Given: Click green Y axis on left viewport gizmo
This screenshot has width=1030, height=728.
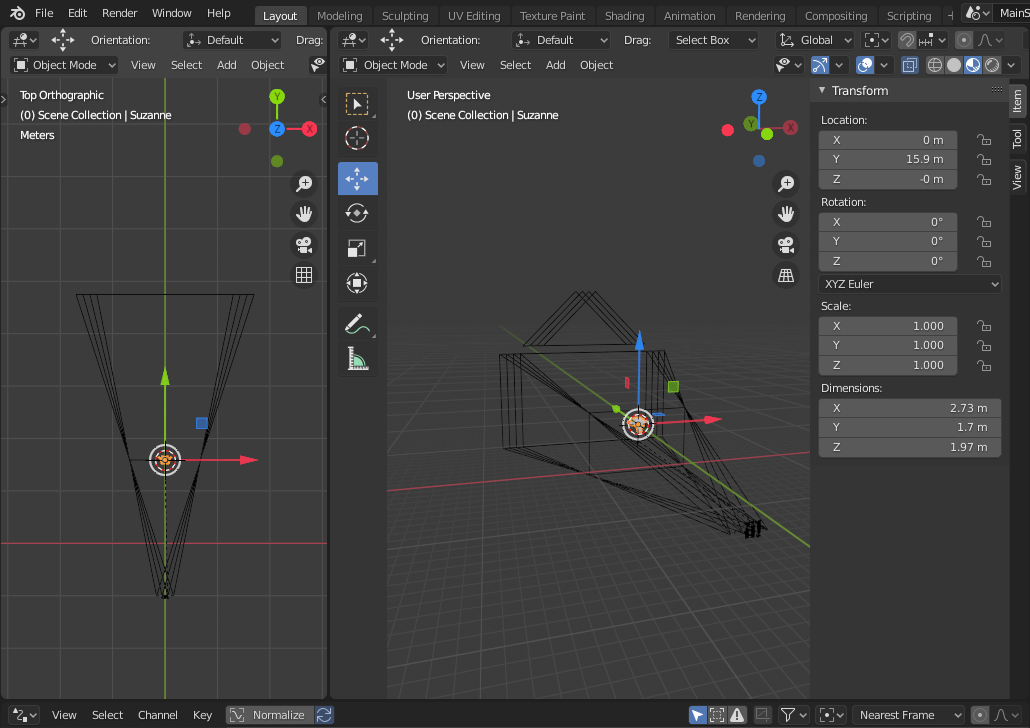Looking at the screenshot, I should (277, 97).
